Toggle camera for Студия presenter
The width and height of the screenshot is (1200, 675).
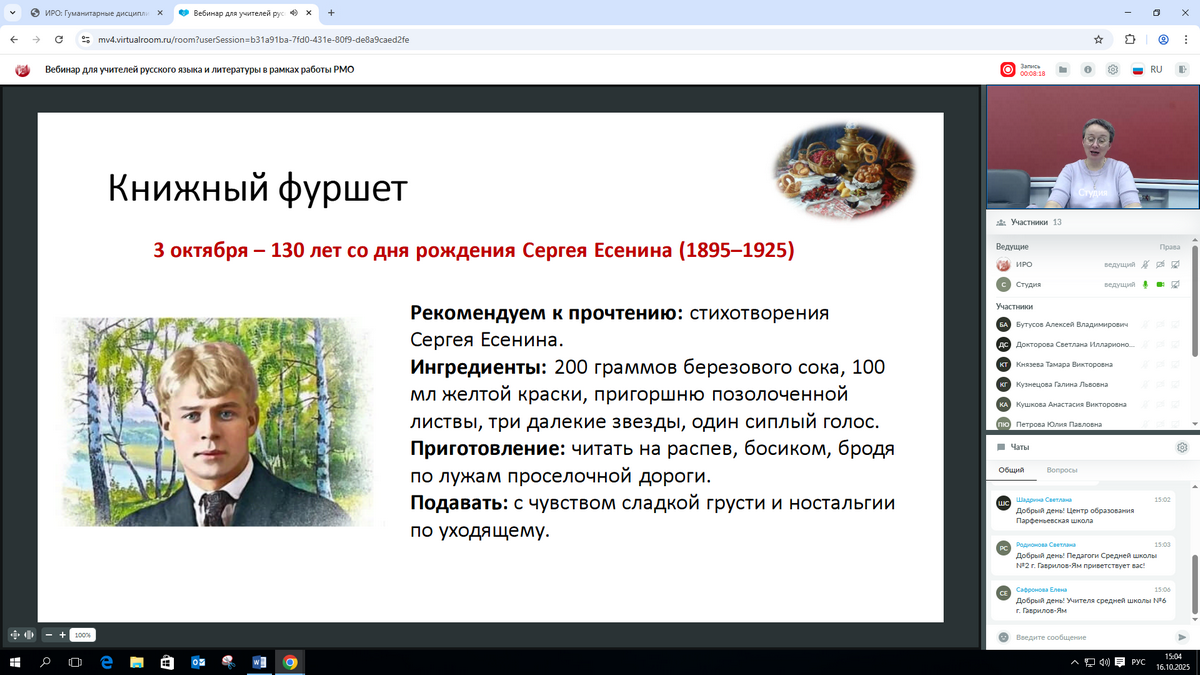[x=1162, y=285]
